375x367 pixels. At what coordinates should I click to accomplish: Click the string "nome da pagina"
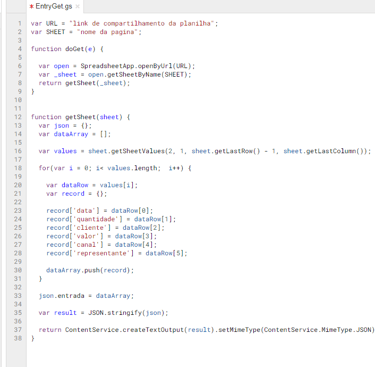107,32
